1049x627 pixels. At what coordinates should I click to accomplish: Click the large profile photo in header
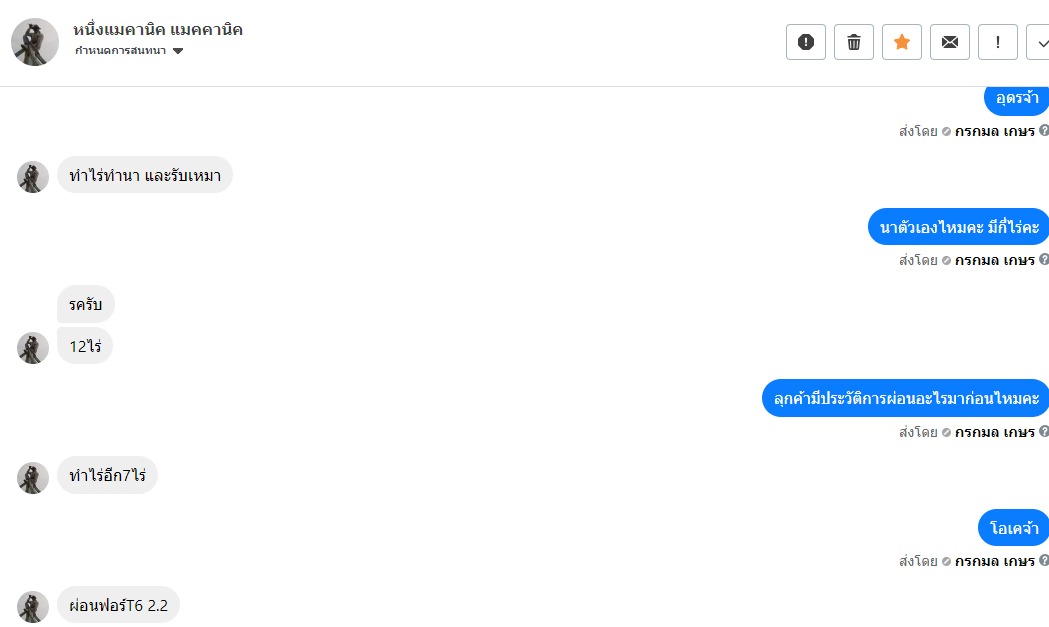pos(35,42)
